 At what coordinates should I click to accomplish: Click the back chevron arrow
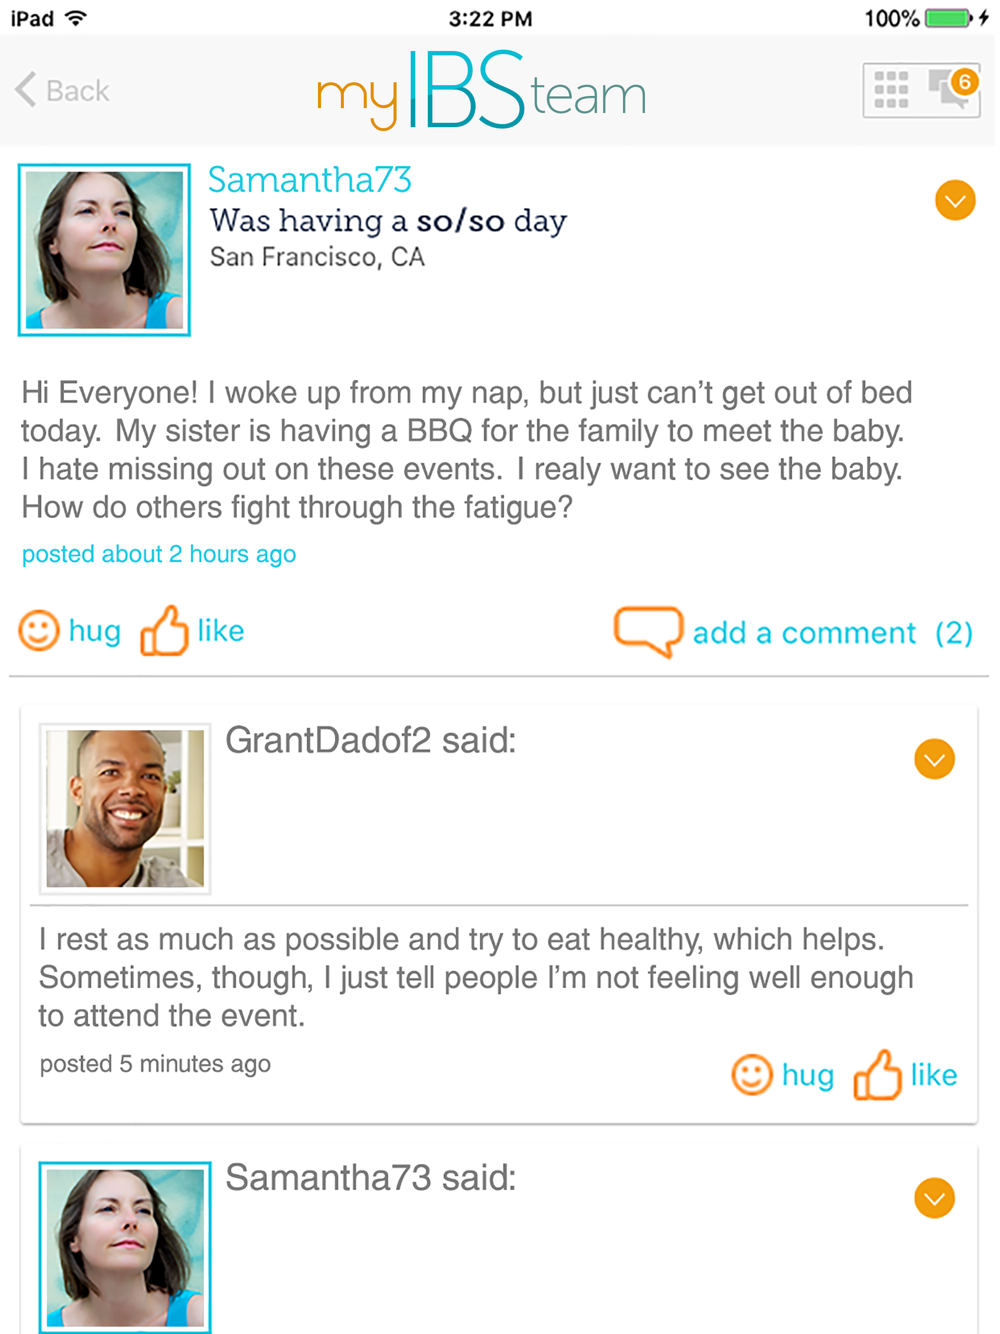pos(26,90)
